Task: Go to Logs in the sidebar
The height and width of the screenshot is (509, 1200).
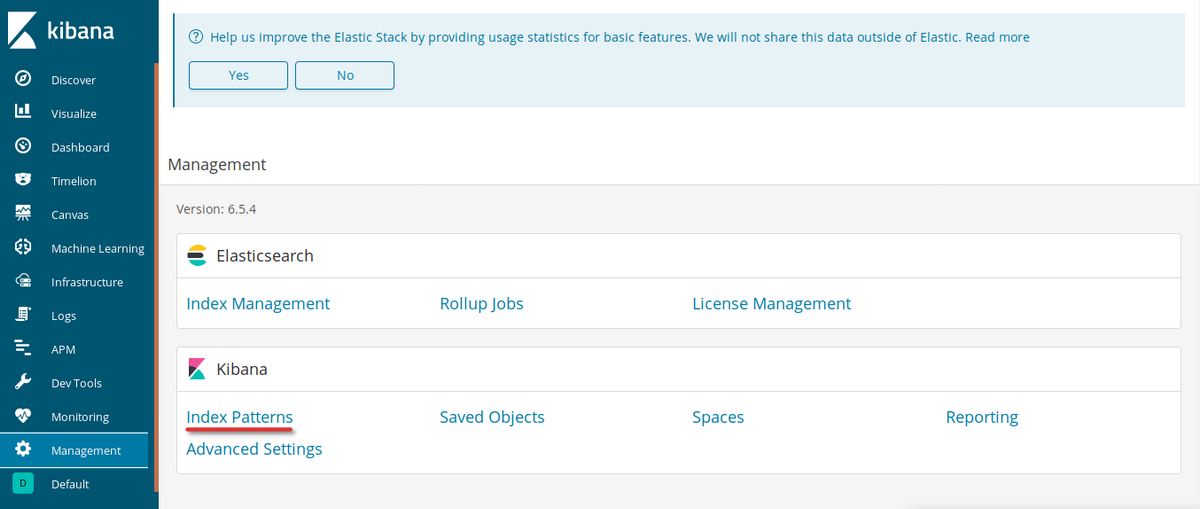Action: (x=63, y=316)
